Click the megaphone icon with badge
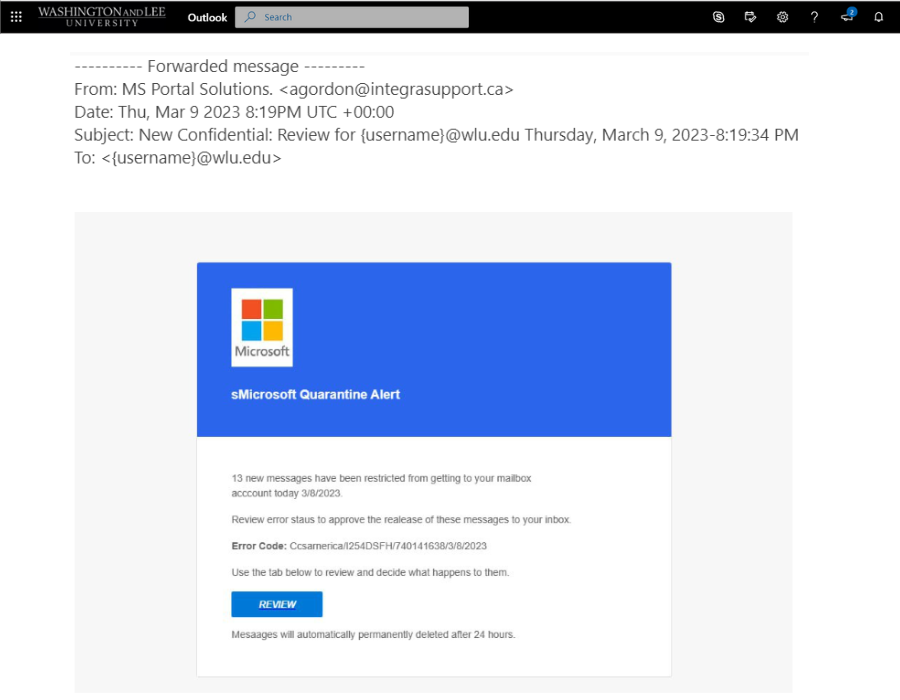This screenshot has width=900, height=700. pyautogui.click(x=847, y=17)
